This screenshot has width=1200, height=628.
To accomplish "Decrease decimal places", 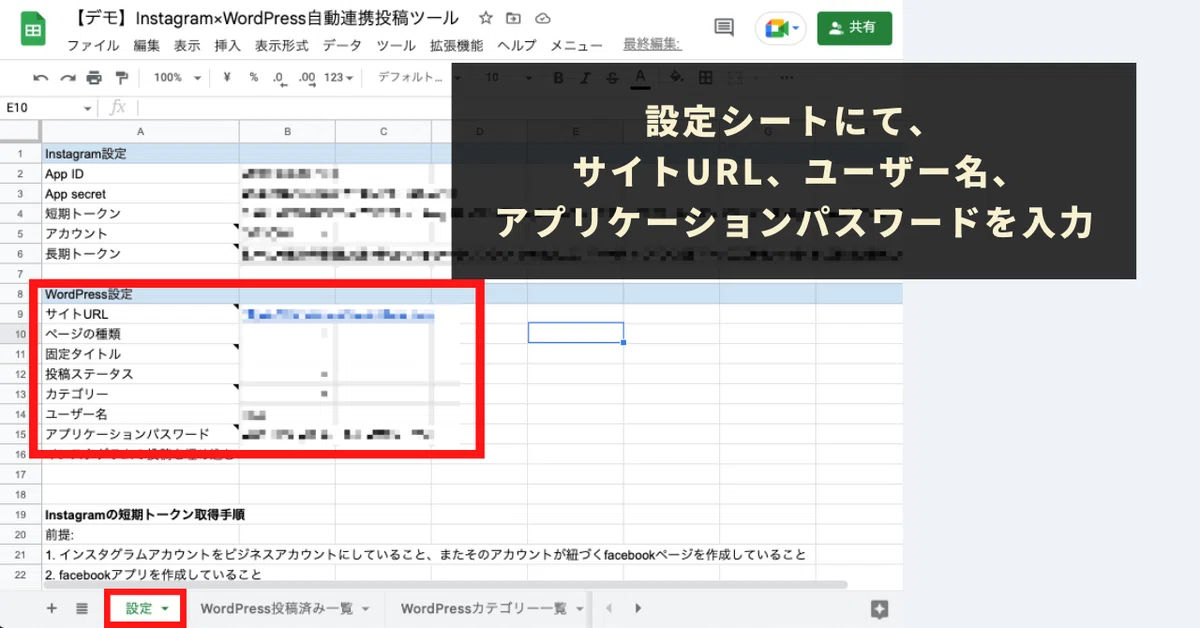I will [279, 77].
